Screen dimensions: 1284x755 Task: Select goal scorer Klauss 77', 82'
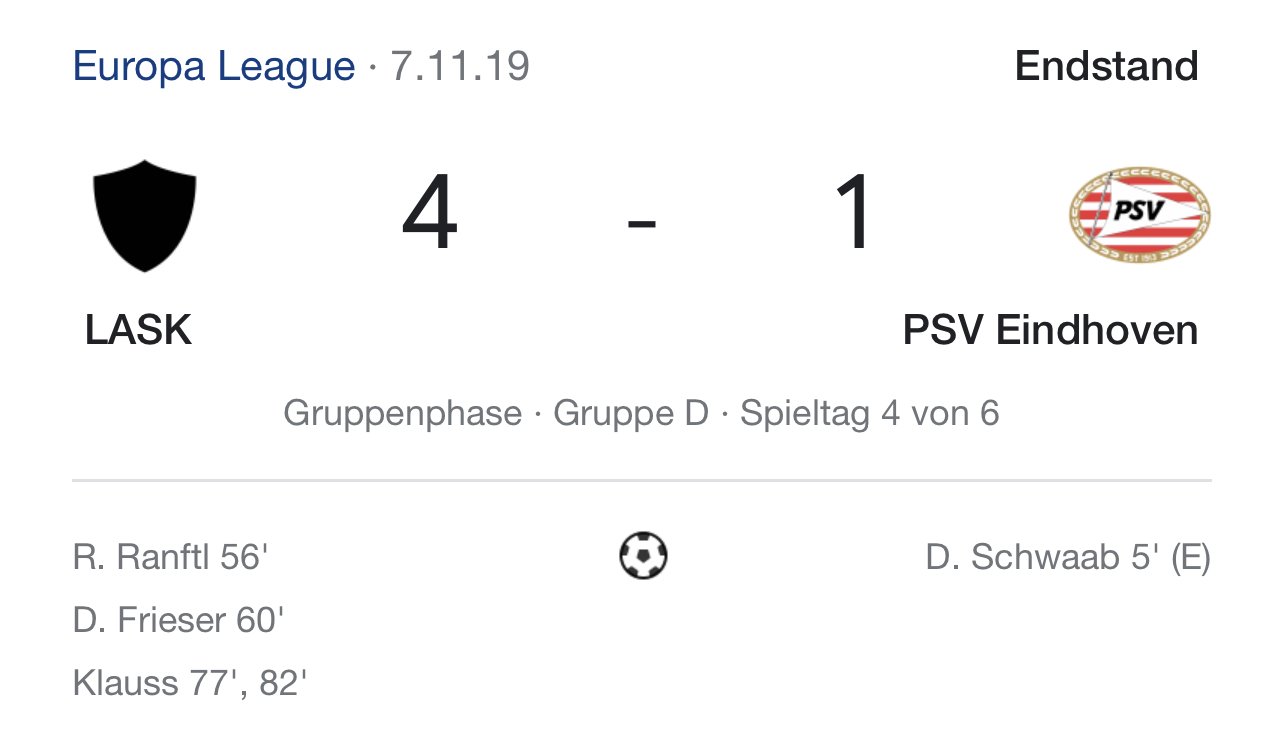point(189,684)
